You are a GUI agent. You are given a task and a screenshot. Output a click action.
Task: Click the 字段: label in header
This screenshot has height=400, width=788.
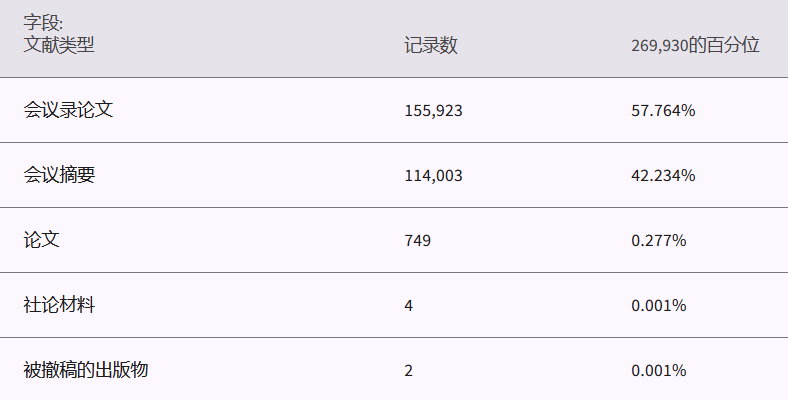(x=44, y=21)
